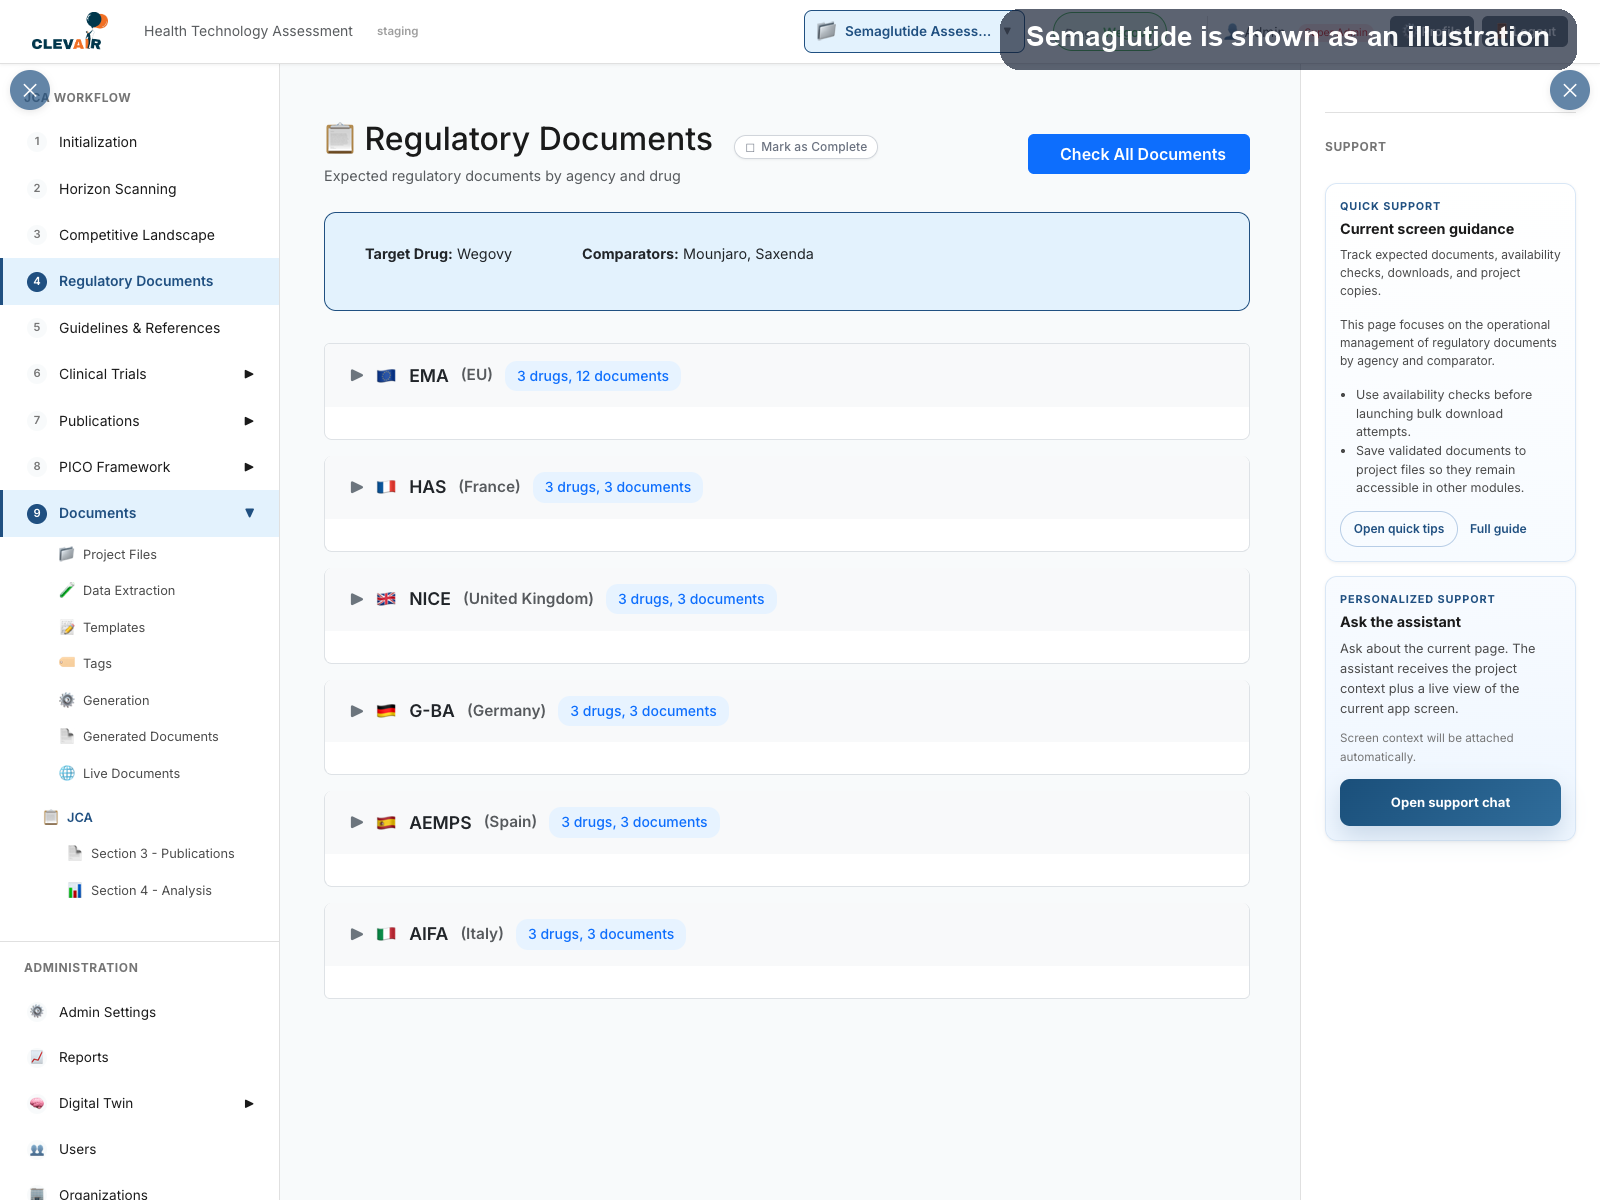This screenshot has height=1200, width=1600.
Task: Click Open quick tips button
Action: point(1398,529)
